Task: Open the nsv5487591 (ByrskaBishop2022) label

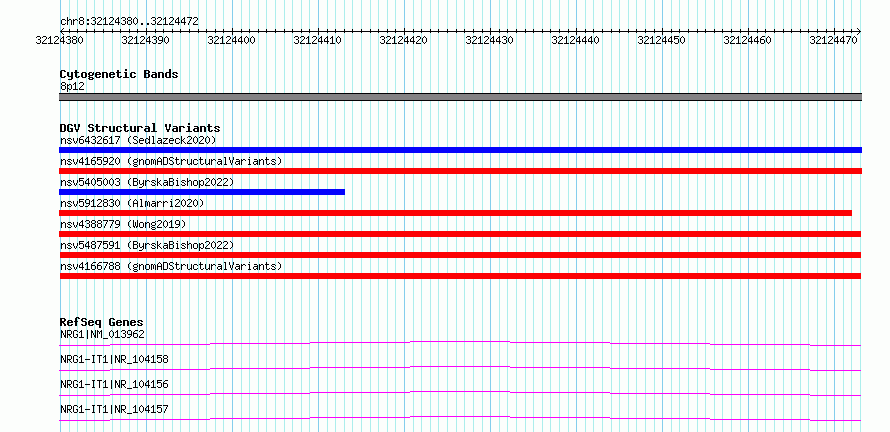Action: (147, 245)
